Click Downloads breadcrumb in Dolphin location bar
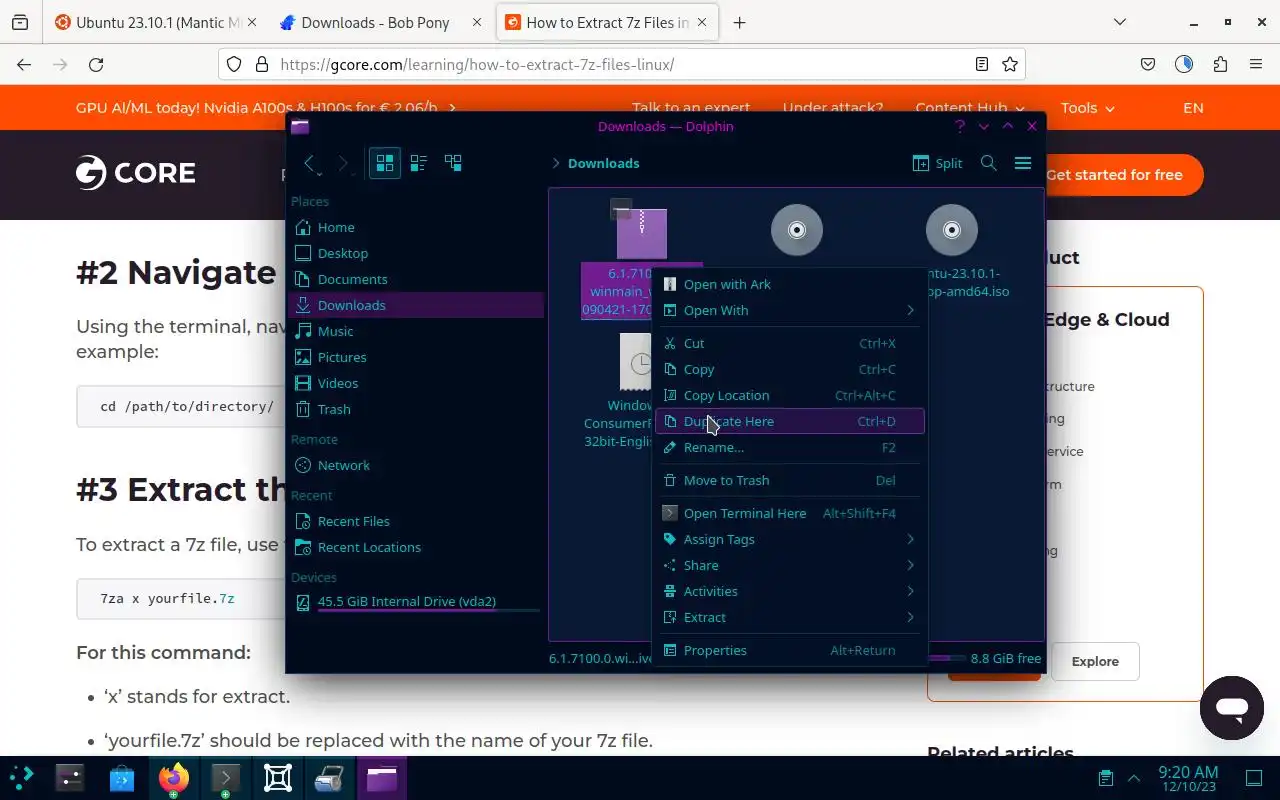This screenshot has width=1280, height=800. (603, 163)
